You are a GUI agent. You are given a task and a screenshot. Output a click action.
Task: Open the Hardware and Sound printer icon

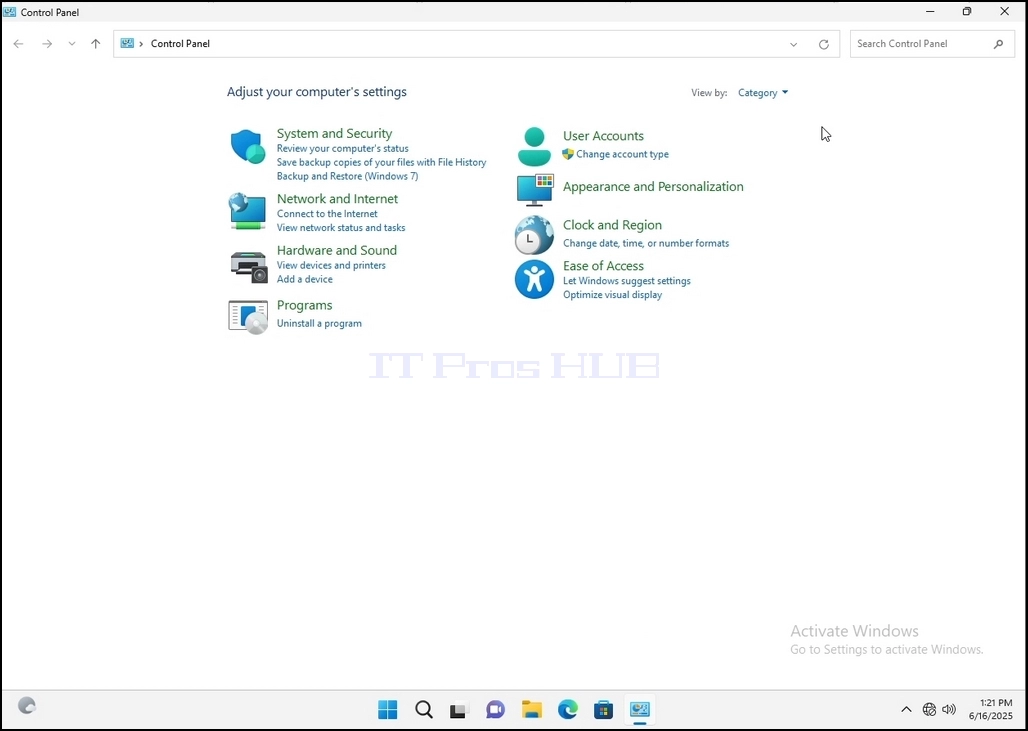[x=249, y=267]
